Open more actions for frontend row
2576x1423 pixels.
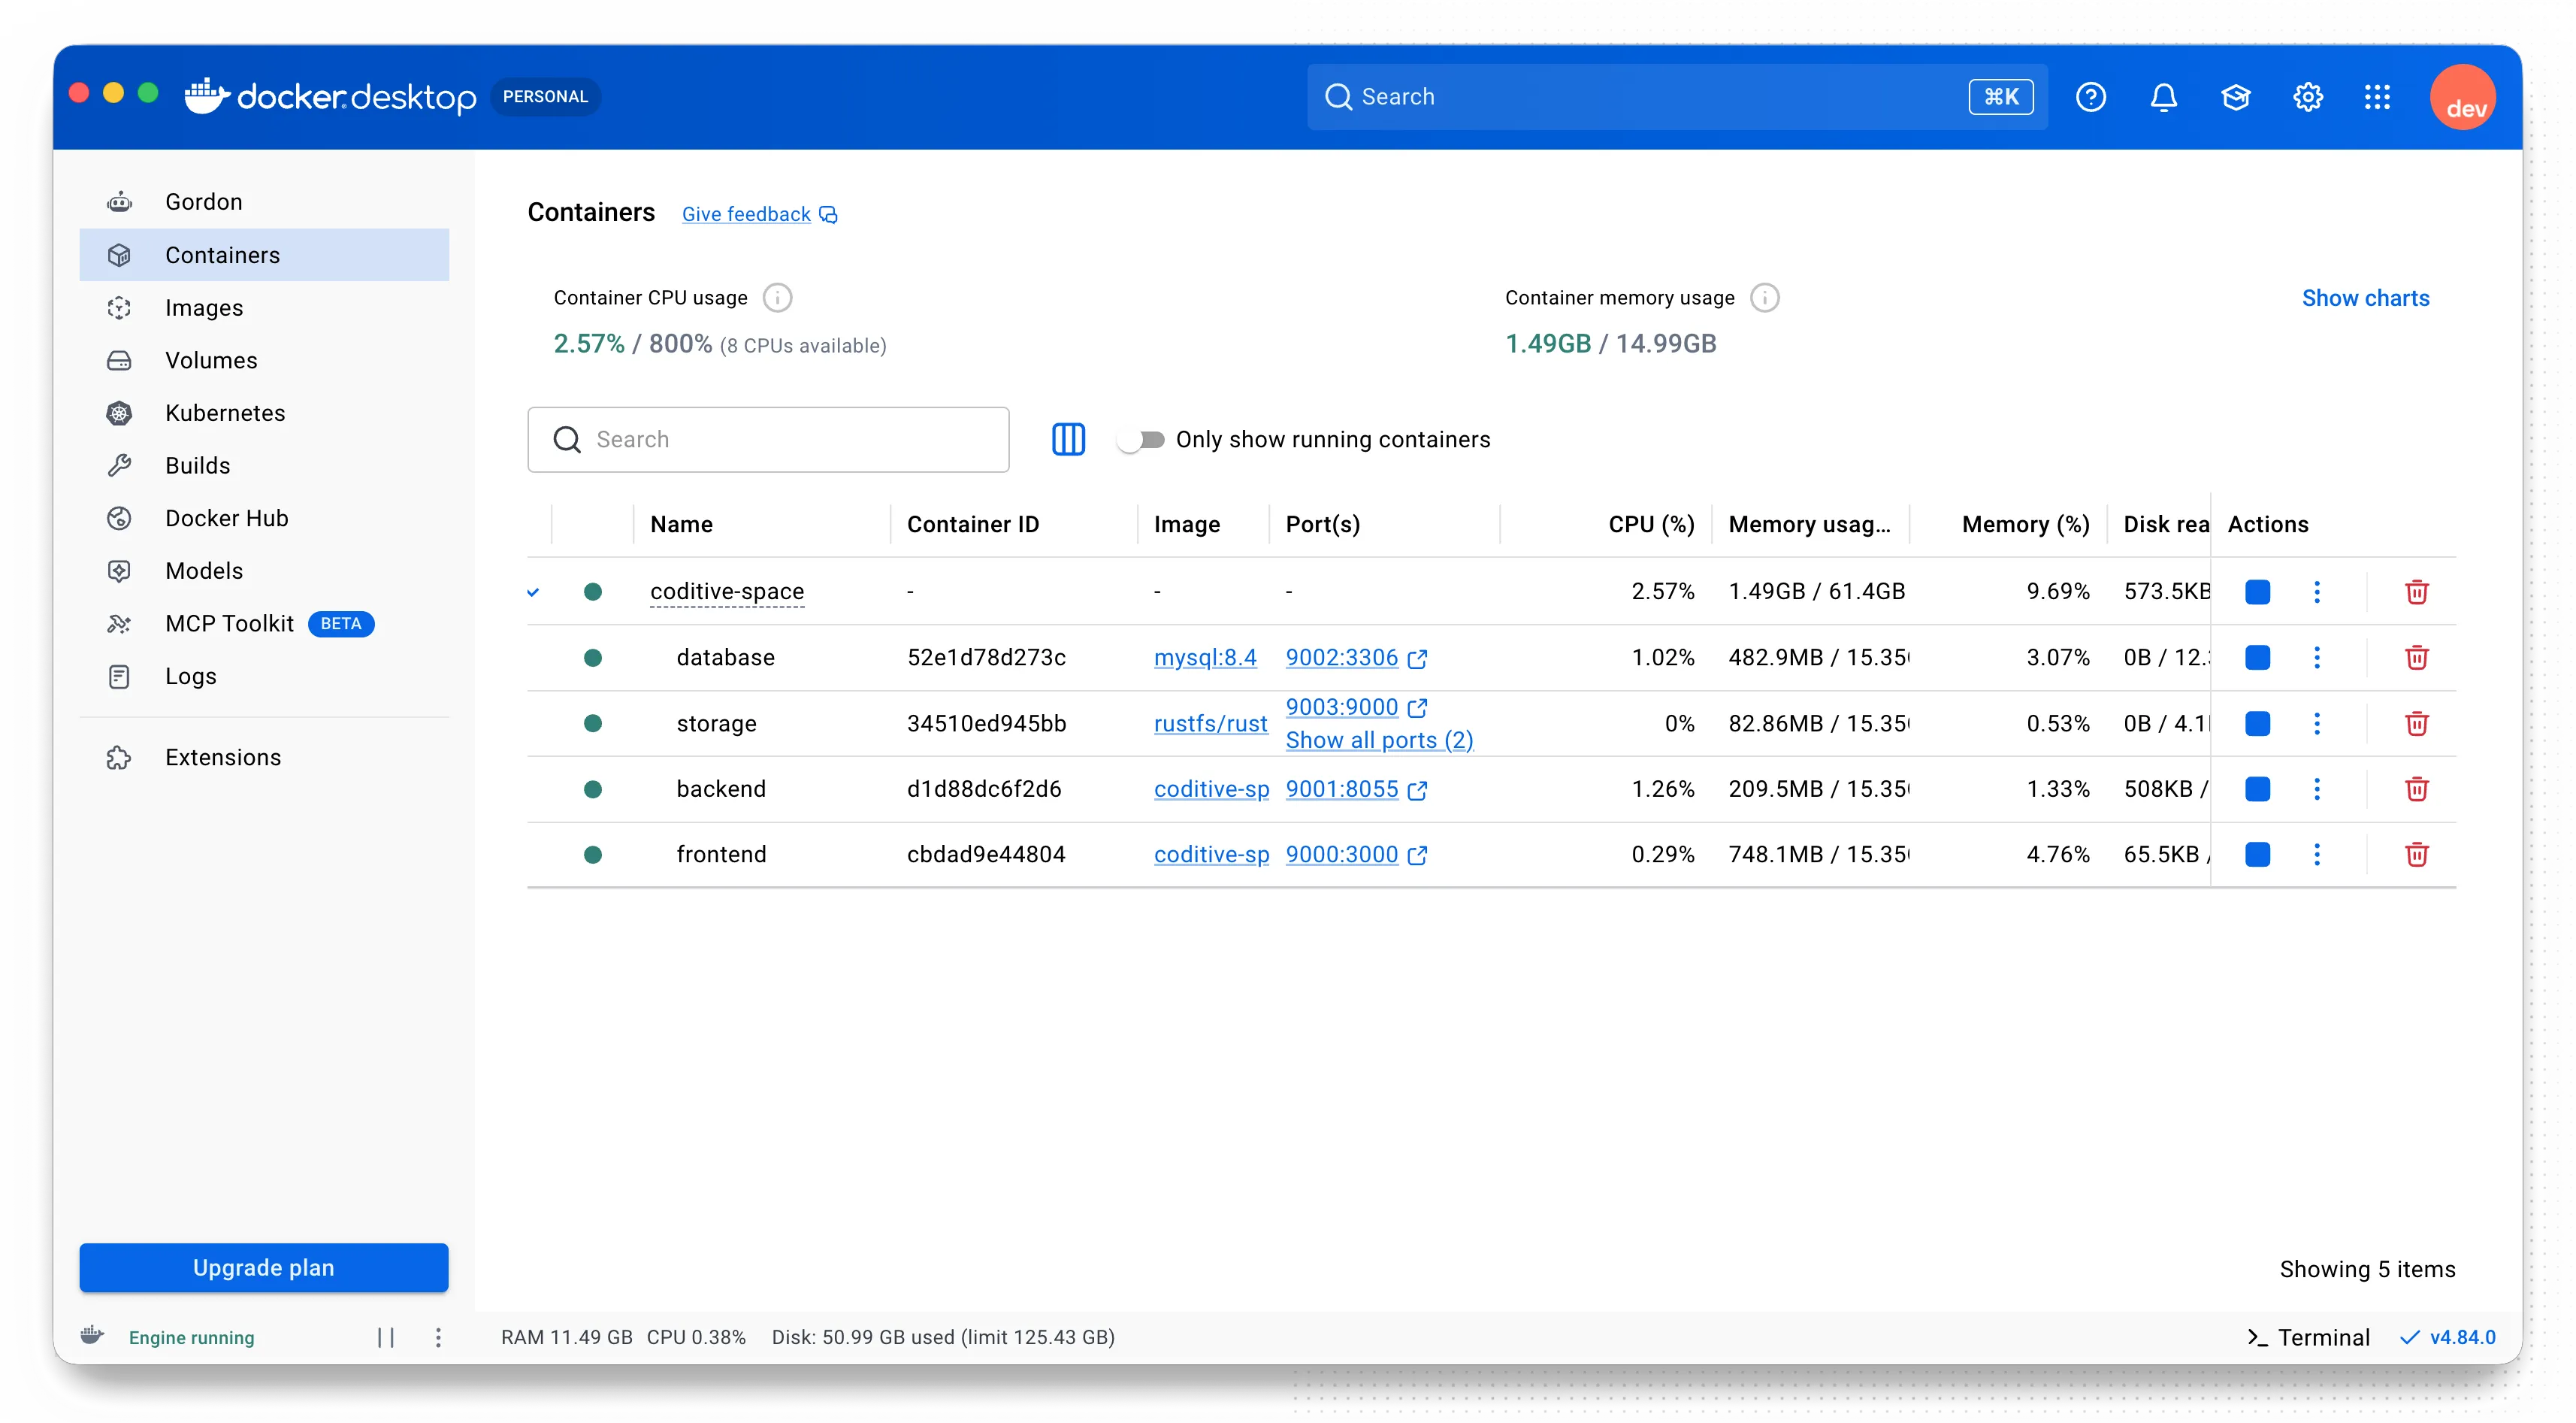[x=2316, y=854]
